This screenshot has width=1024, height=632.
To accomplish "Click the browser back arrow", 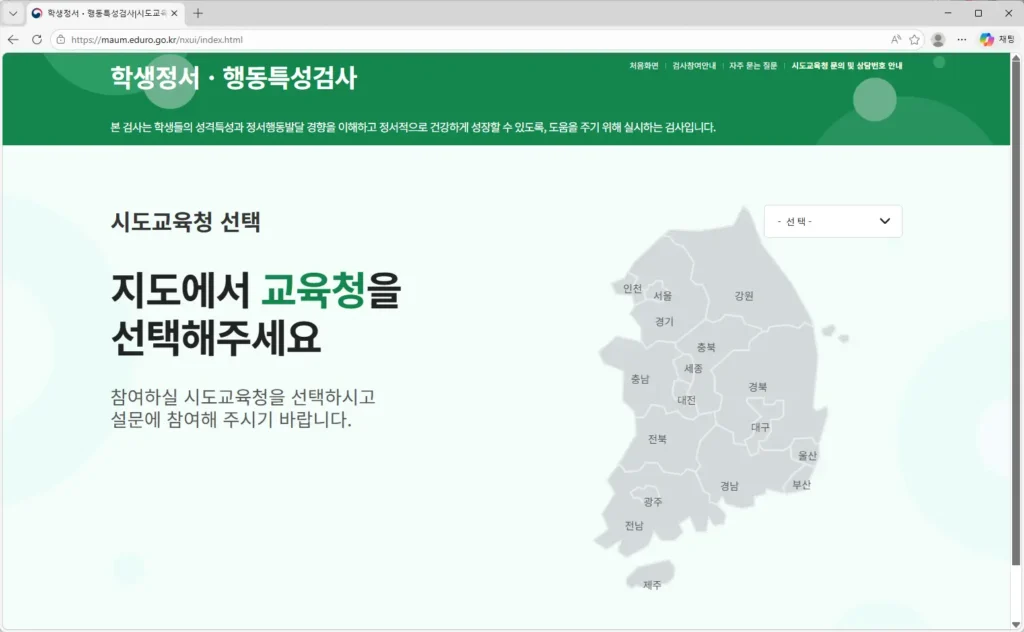I will click(13, 38).
